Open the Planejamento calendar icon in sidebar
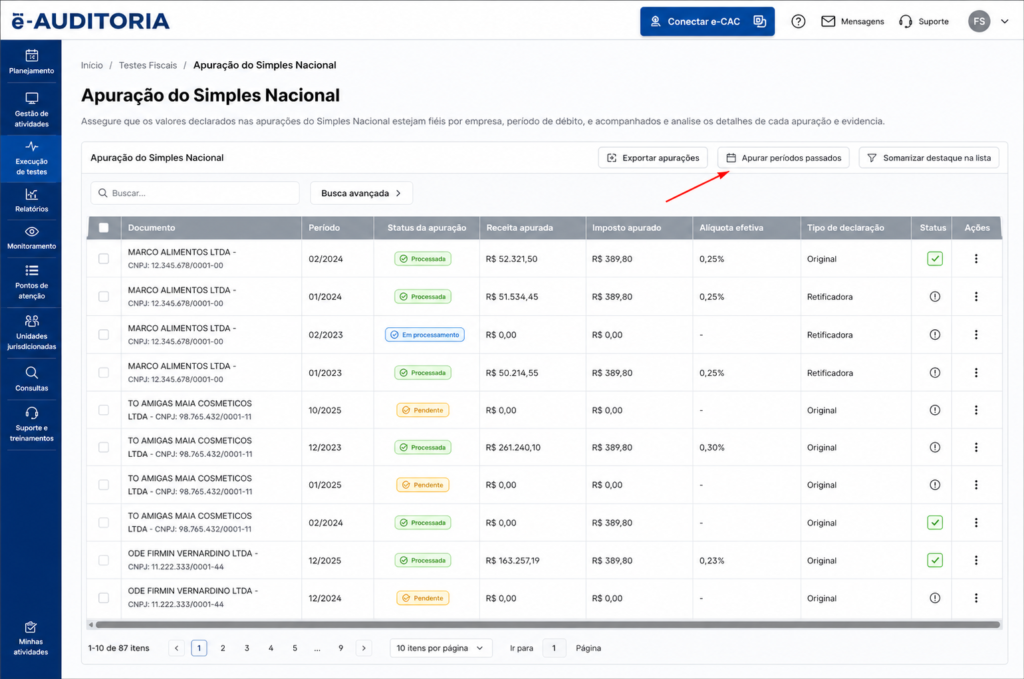The height and width of the screenshot is (679, 1024). (31, 55)
